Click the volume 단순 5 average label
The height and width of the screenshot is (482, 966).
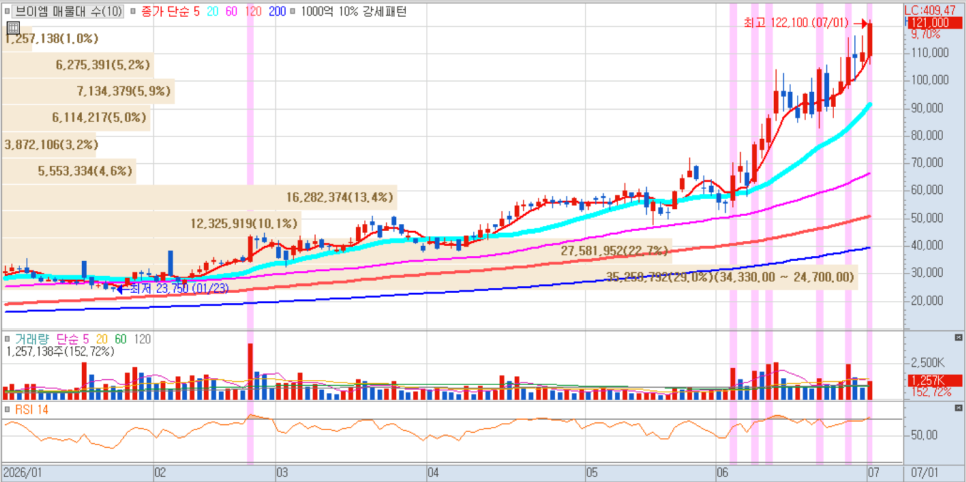click(x=73, y=338)
